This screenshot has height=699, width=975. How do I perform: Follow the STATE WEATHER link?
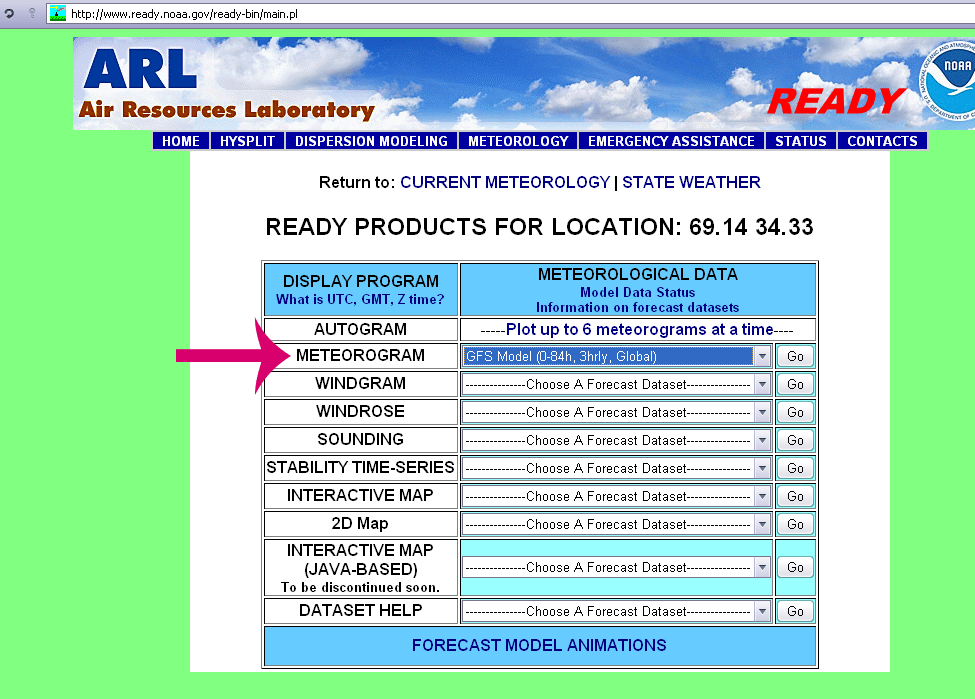tap(691, 182)
